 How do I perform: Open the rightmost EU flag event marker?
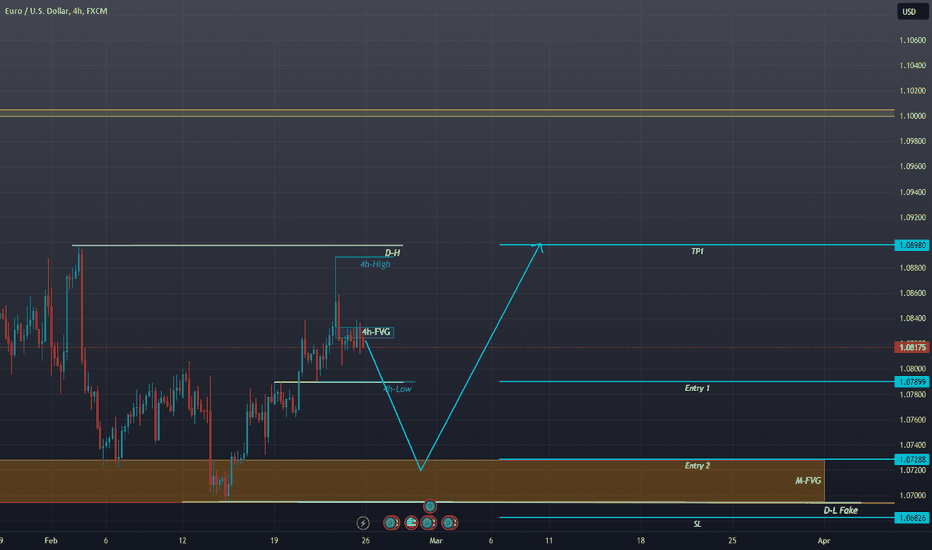[449, 523]
